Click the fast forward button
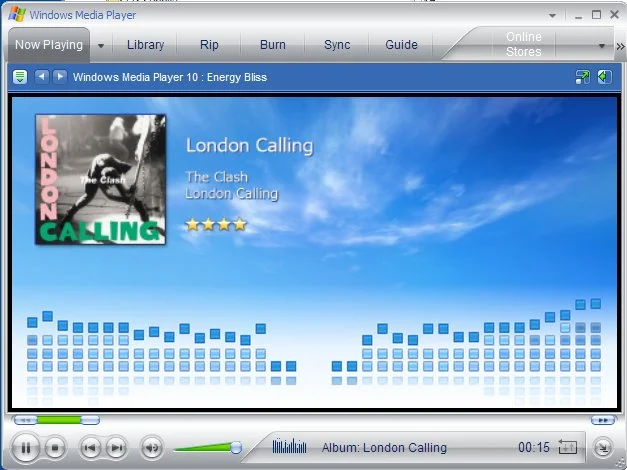This screenshot has height=470, width=627. point(603,420)
